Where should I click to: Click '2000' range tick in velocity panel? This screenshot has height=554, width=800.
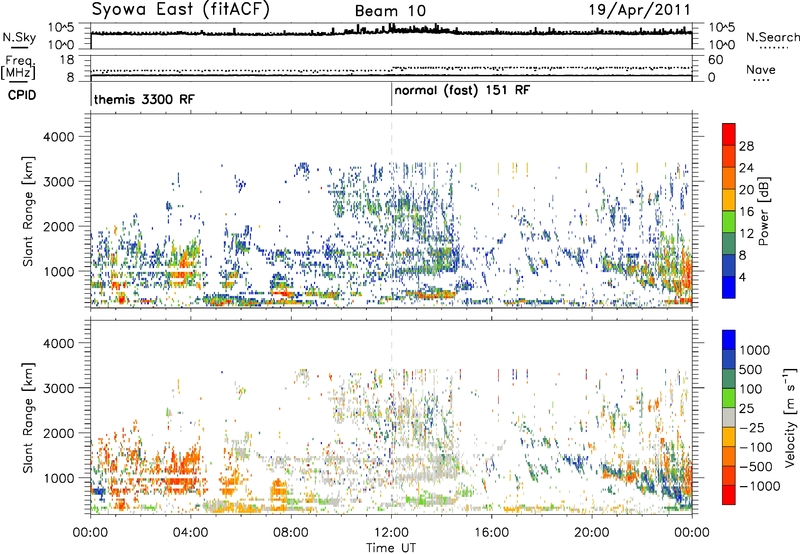pos(58,433)
